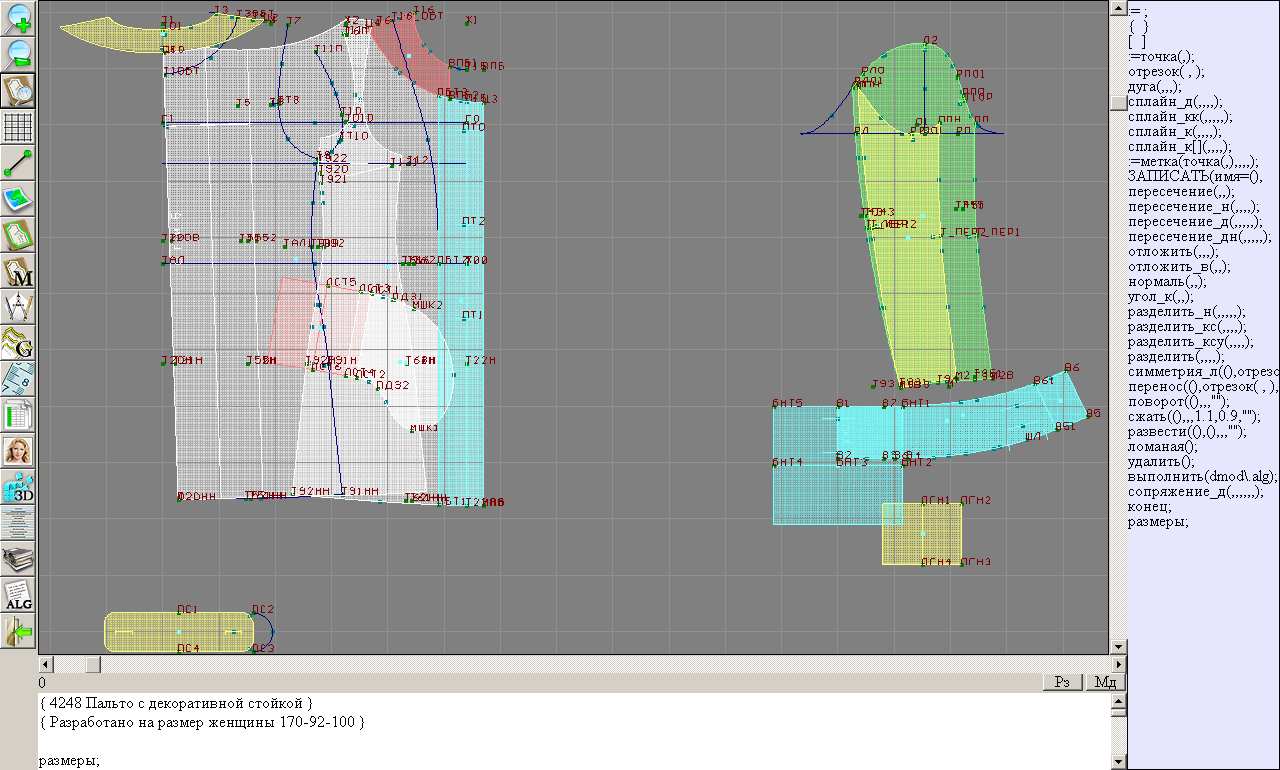Click the ALG algorithm document icon
Screen dimensions: 1280x770
coord(19,596)
